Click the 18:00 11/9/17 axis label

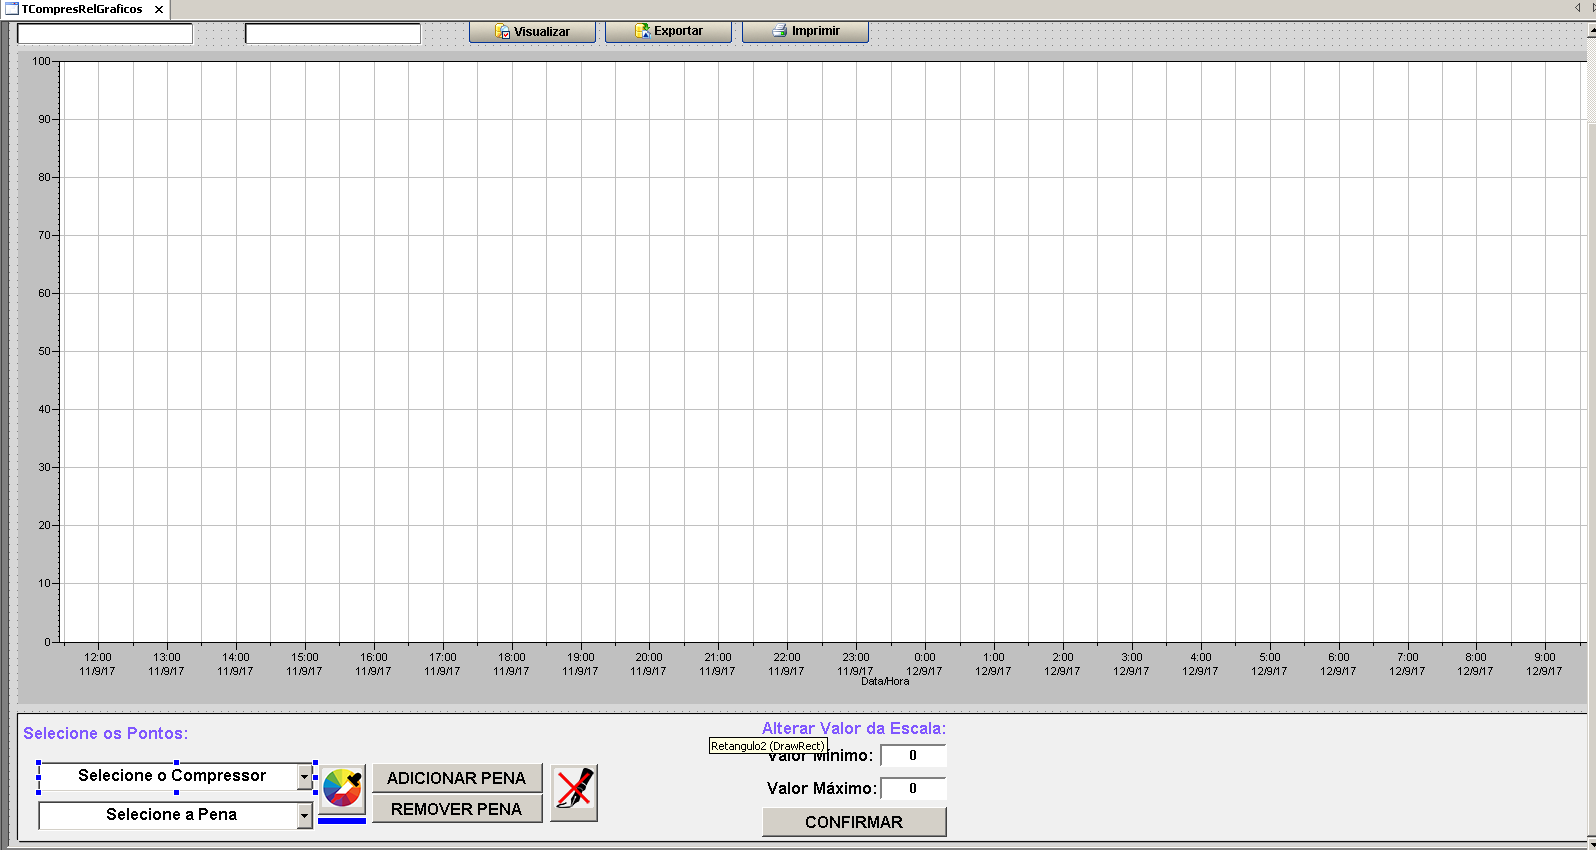pos(511,664)
